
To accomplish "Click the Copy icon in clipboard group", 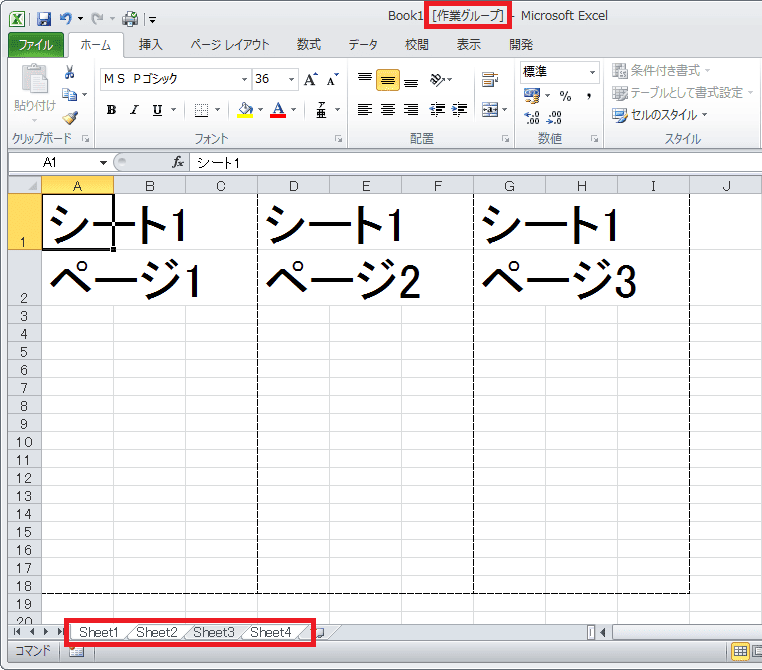I will tap(69, 94).
